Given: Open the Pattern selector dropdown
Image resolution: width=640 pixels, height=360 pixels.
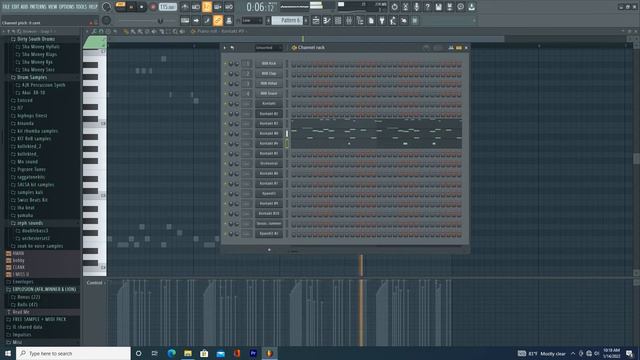Looking at the screenshot, I should 287,20.
